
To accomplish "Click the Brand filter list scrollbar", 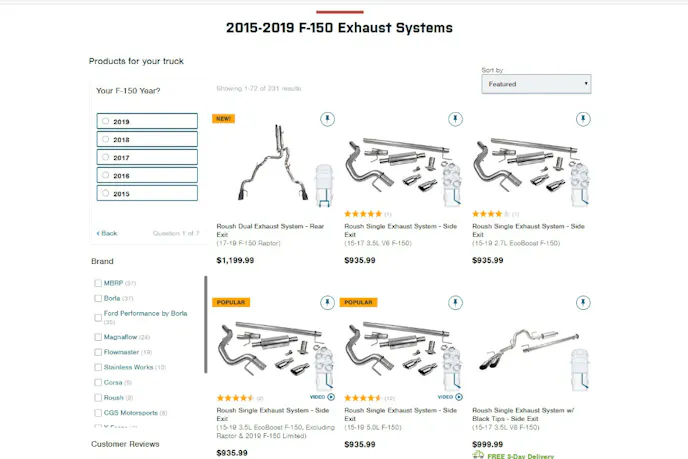I will coord(206,325).
